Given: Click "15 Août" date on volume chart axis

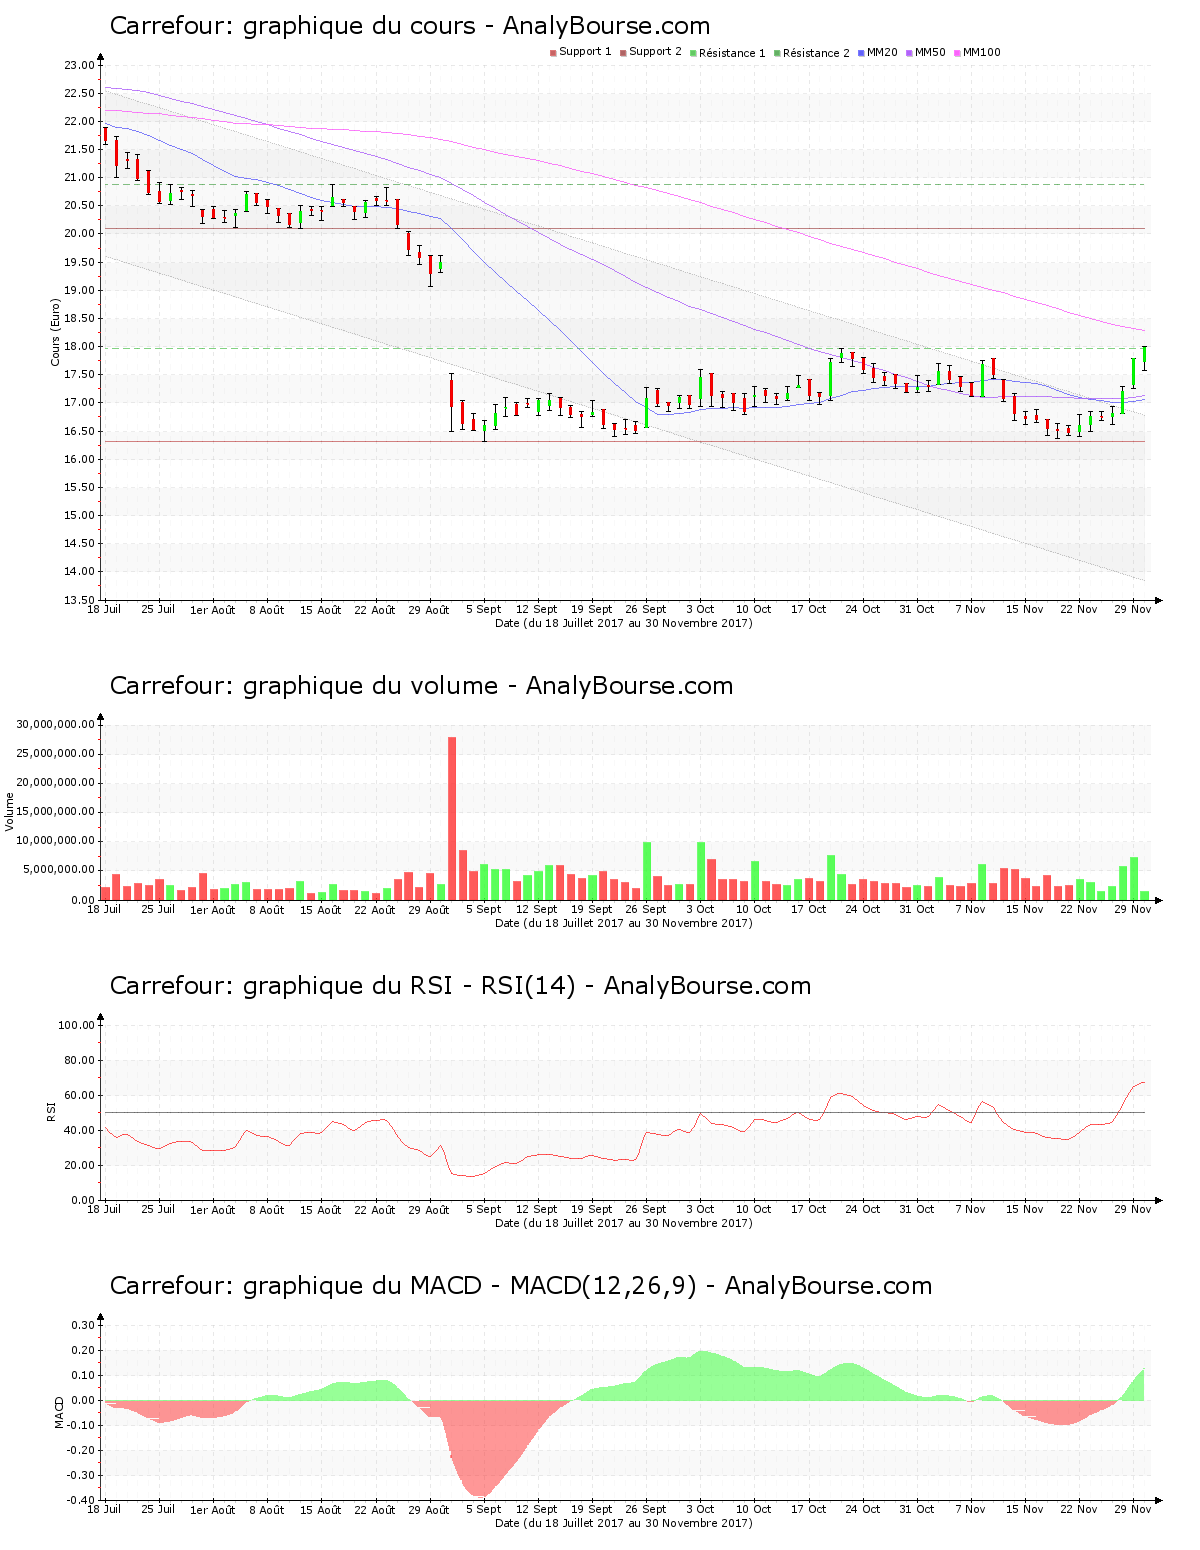Looking at the screenshot, I should coord(321,909).
